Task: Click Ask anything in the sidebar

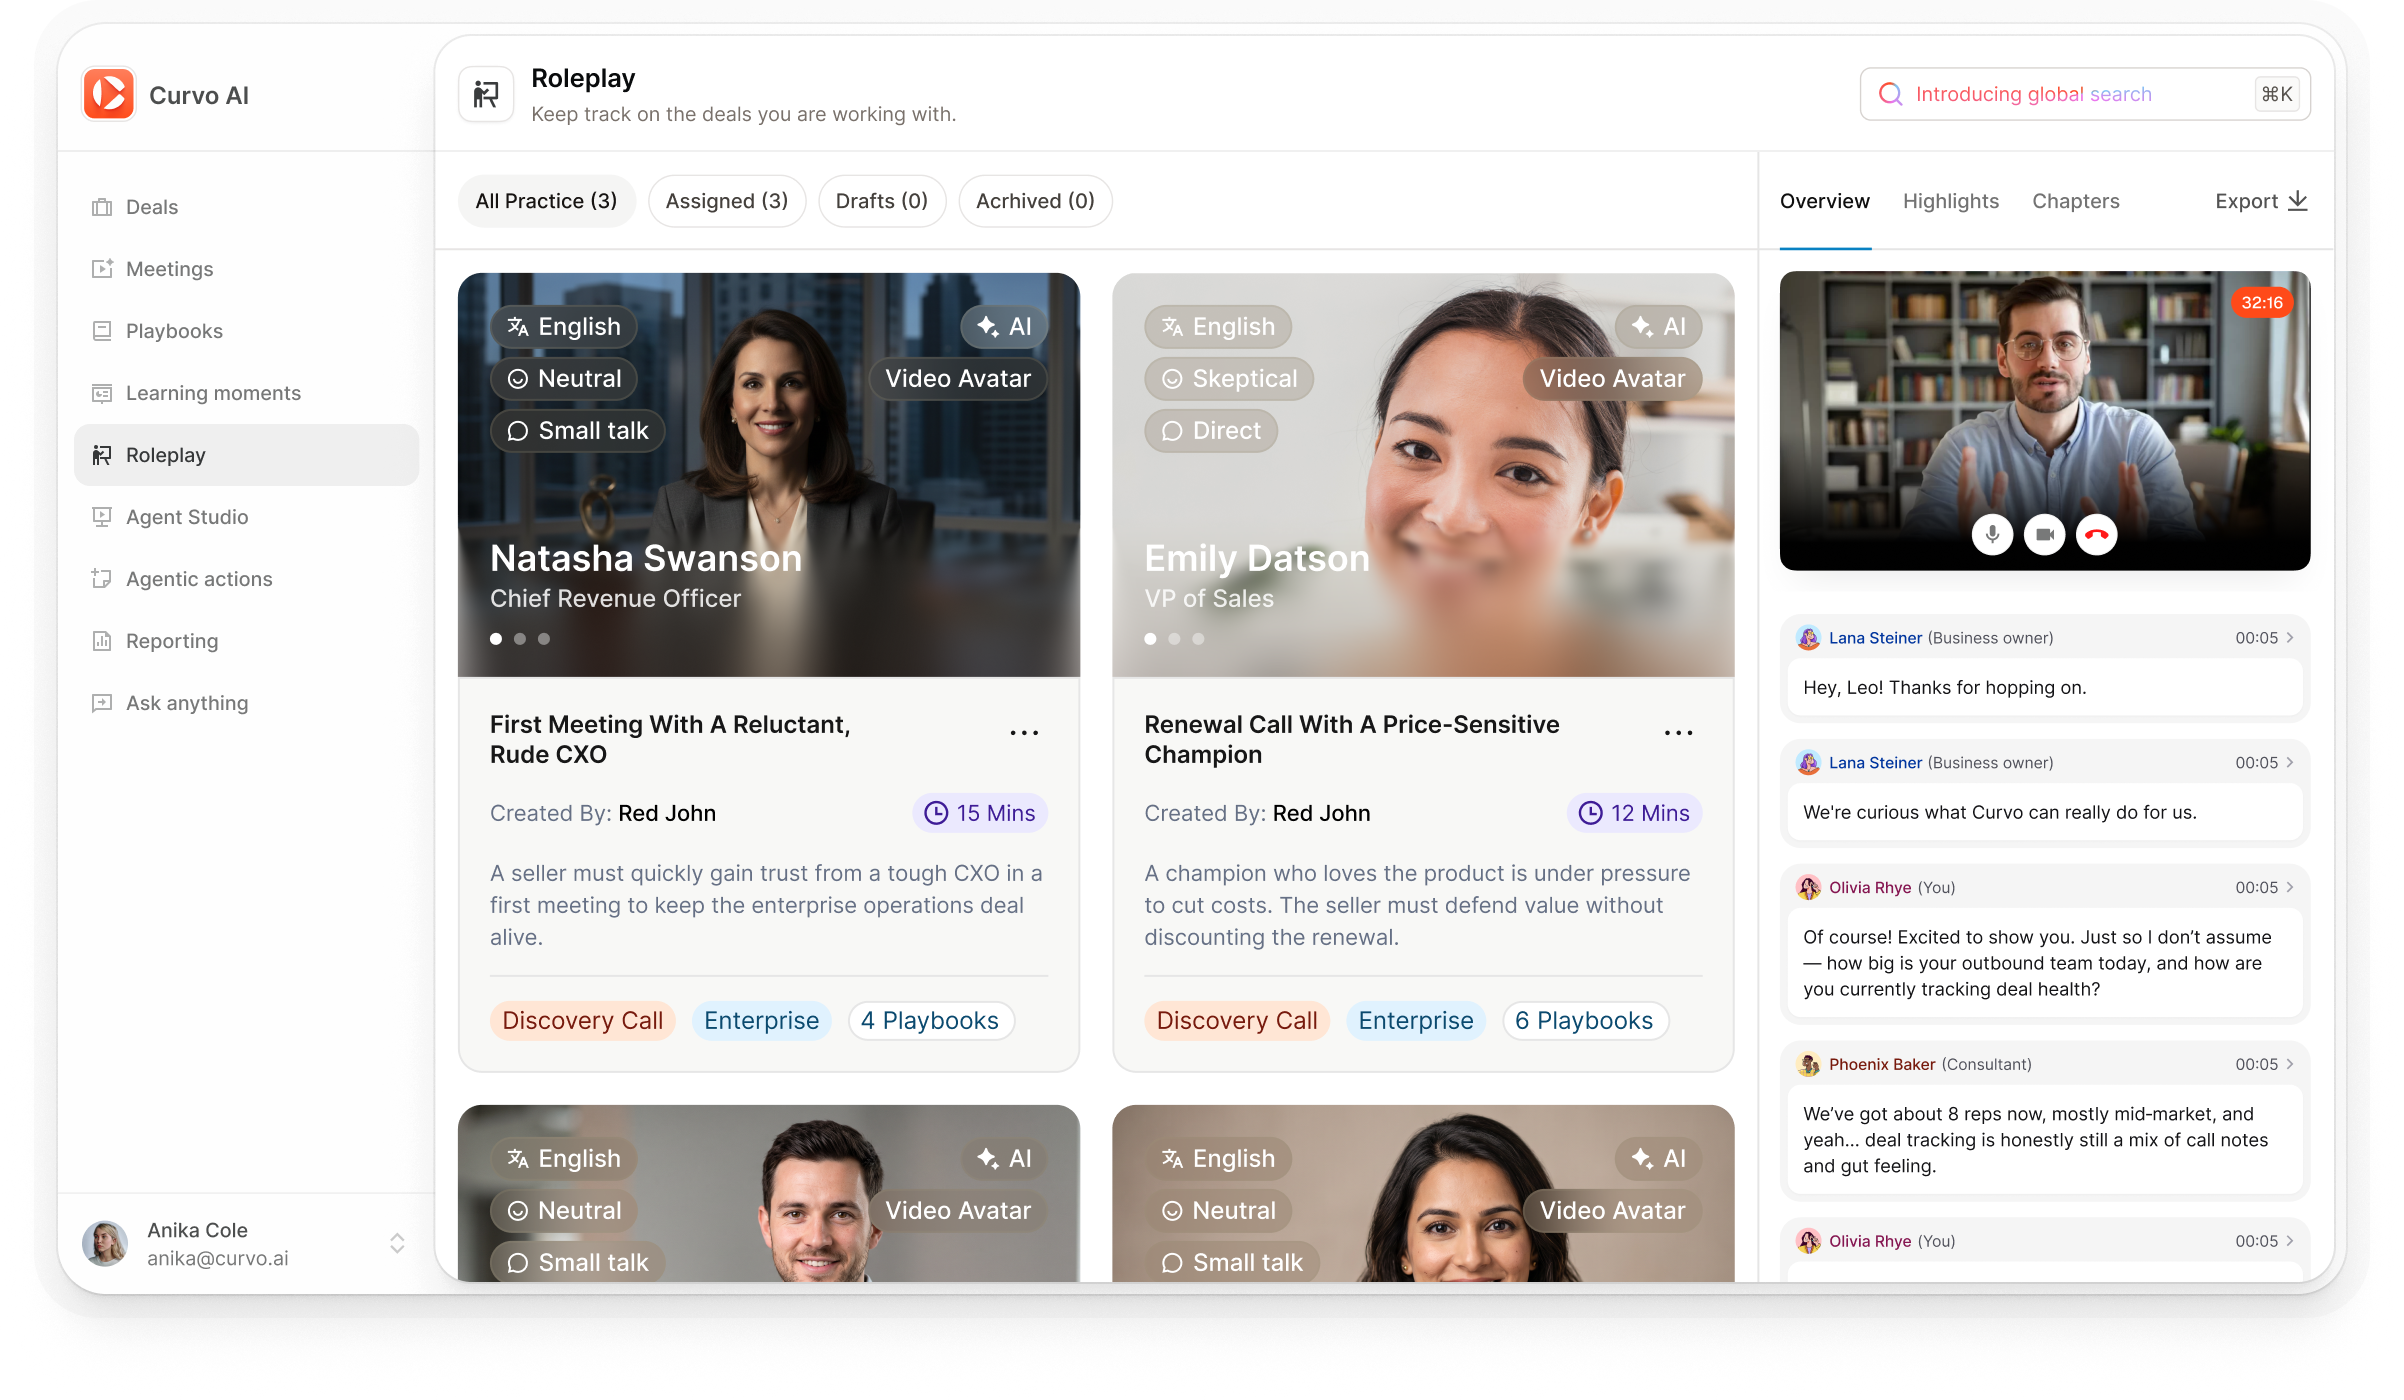Action: tap(246, 703)
